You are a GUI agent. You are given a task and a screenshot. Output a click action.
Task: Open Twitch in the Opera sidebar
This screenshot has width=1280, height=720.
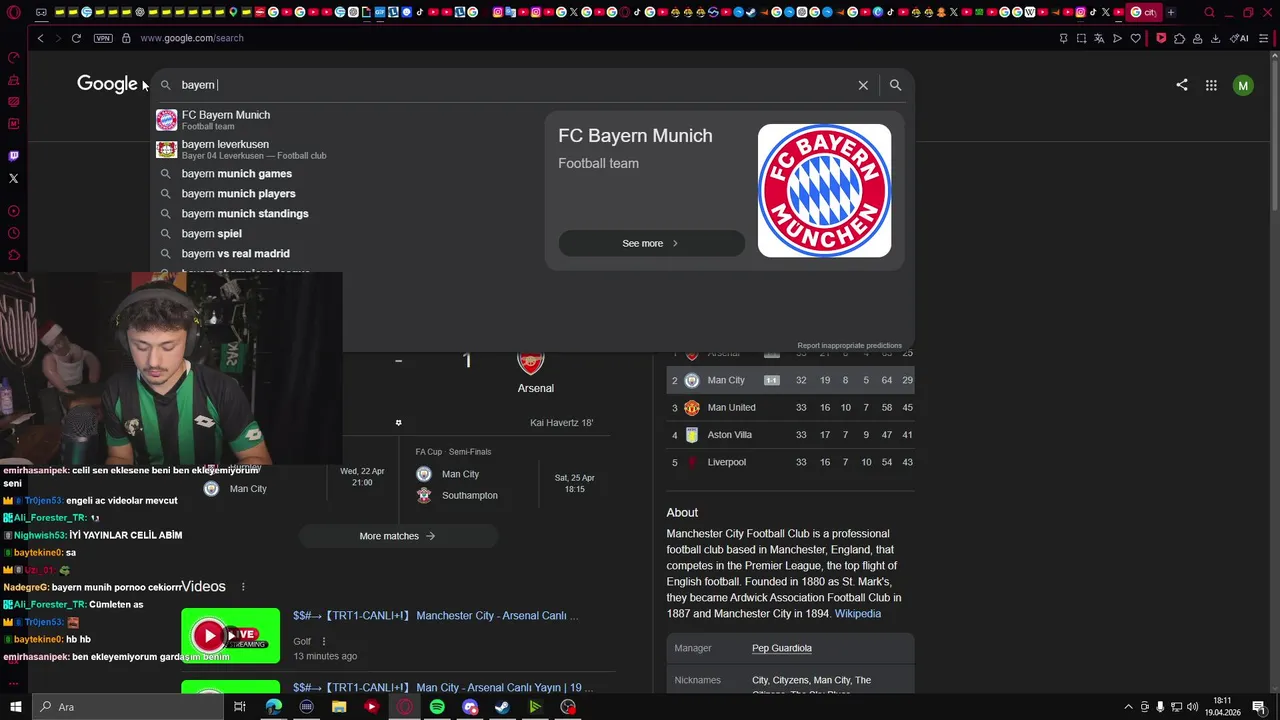[13, 156]
